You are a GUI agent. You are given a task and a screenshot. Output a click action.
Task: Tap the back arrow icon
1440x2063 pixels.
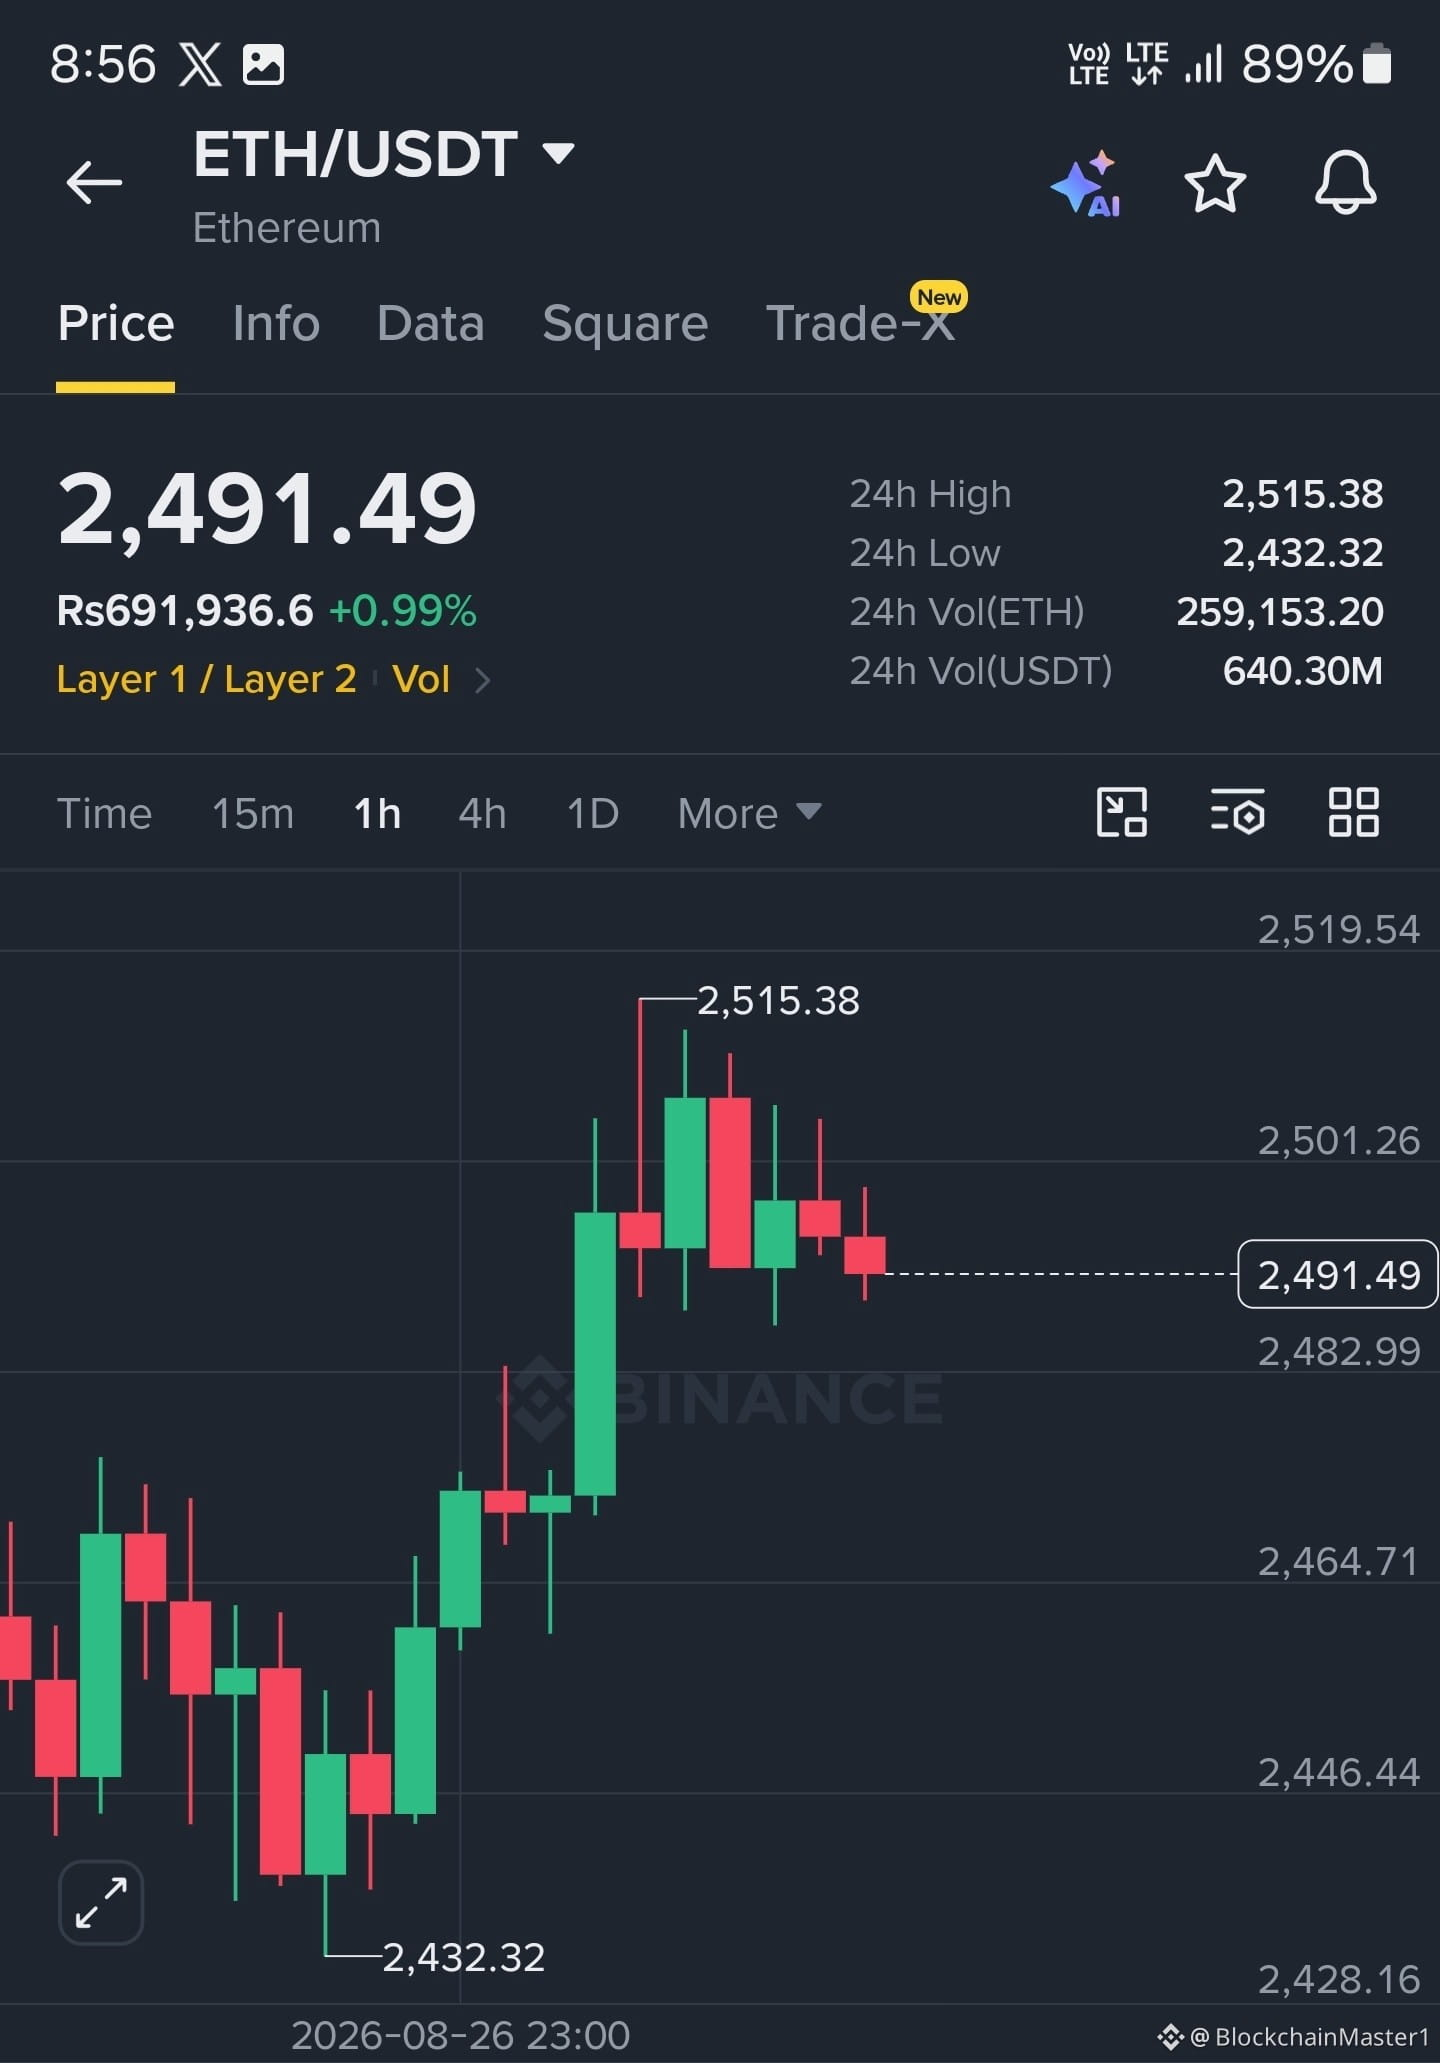pos(94,182)
